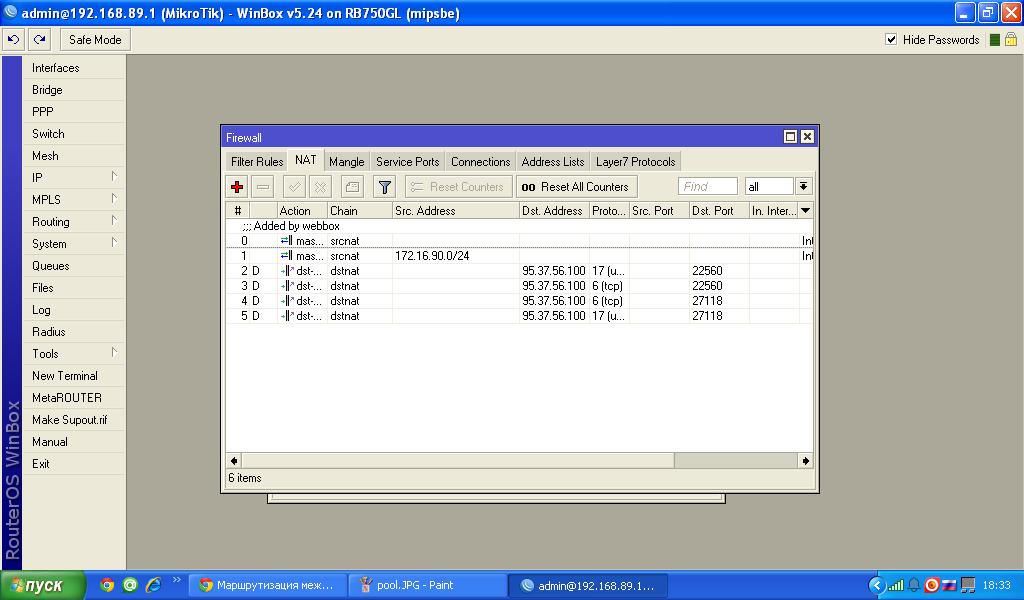The image size is (1024, 600).
Task: Open the column selector arrow in header
Action: pyautogui.click(x=806, y=211)
